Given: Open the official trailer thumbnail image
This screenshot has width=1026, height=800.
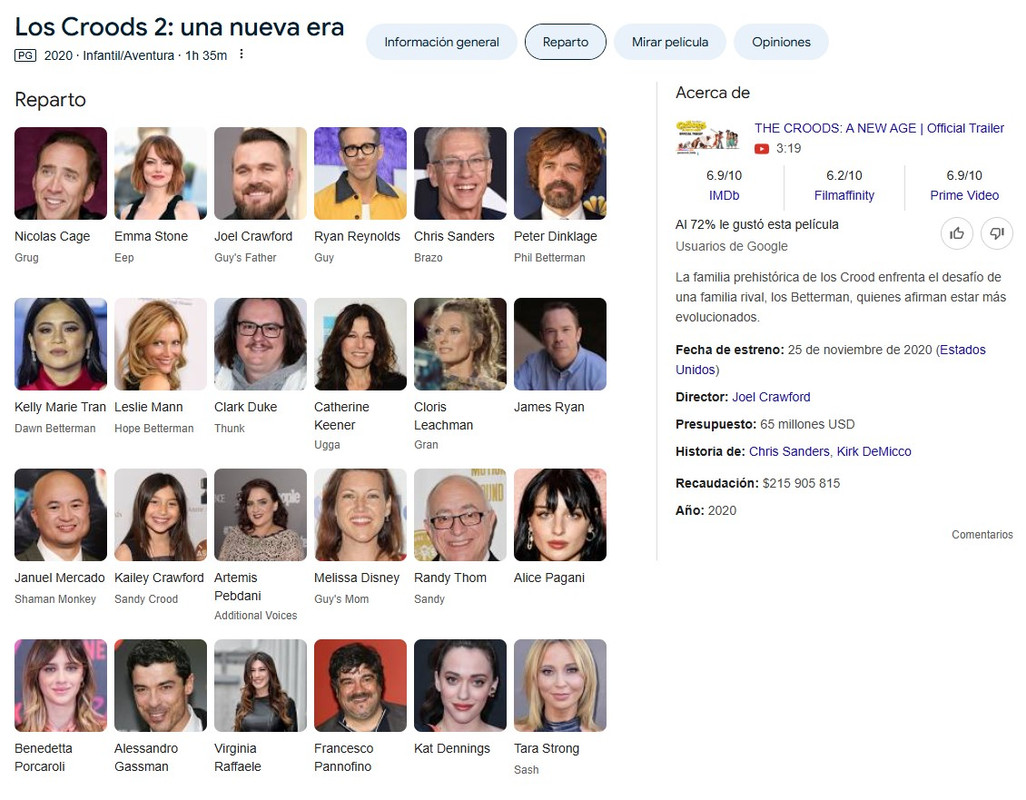Looking at the screenshot, I should tap(707, 137).
